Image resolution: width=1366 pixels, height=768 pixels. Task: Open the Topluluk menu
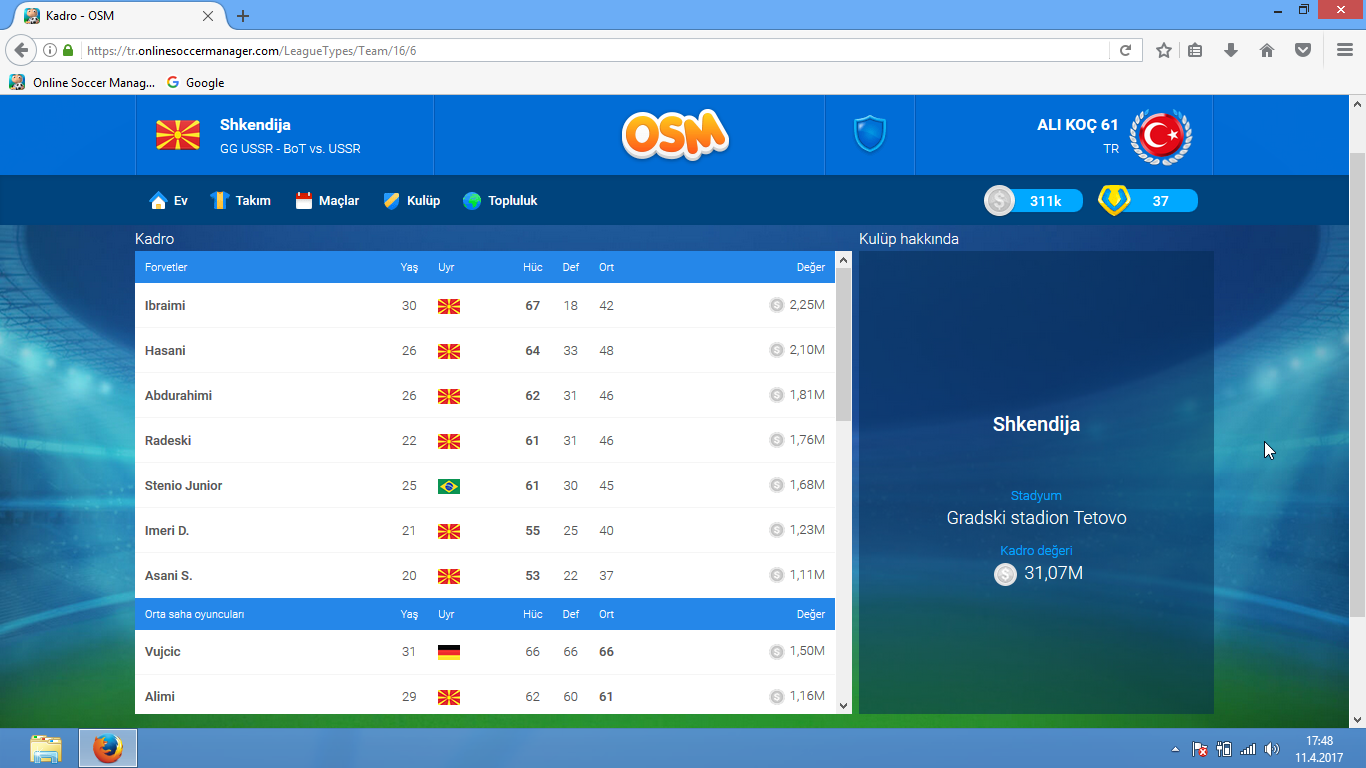[500, 201]
